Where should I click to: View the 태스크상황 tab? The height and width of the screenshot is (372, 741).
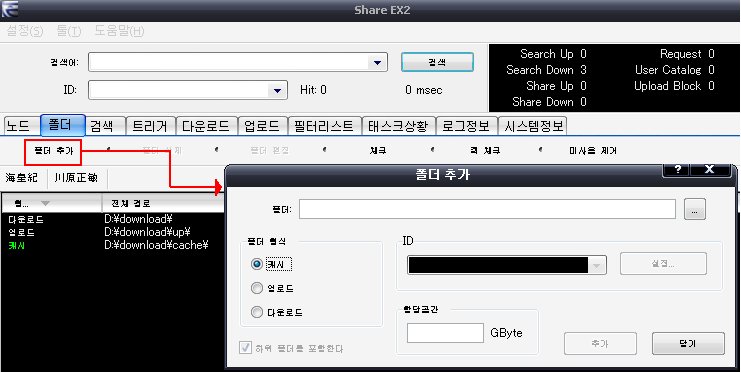(x=398, y=126)
